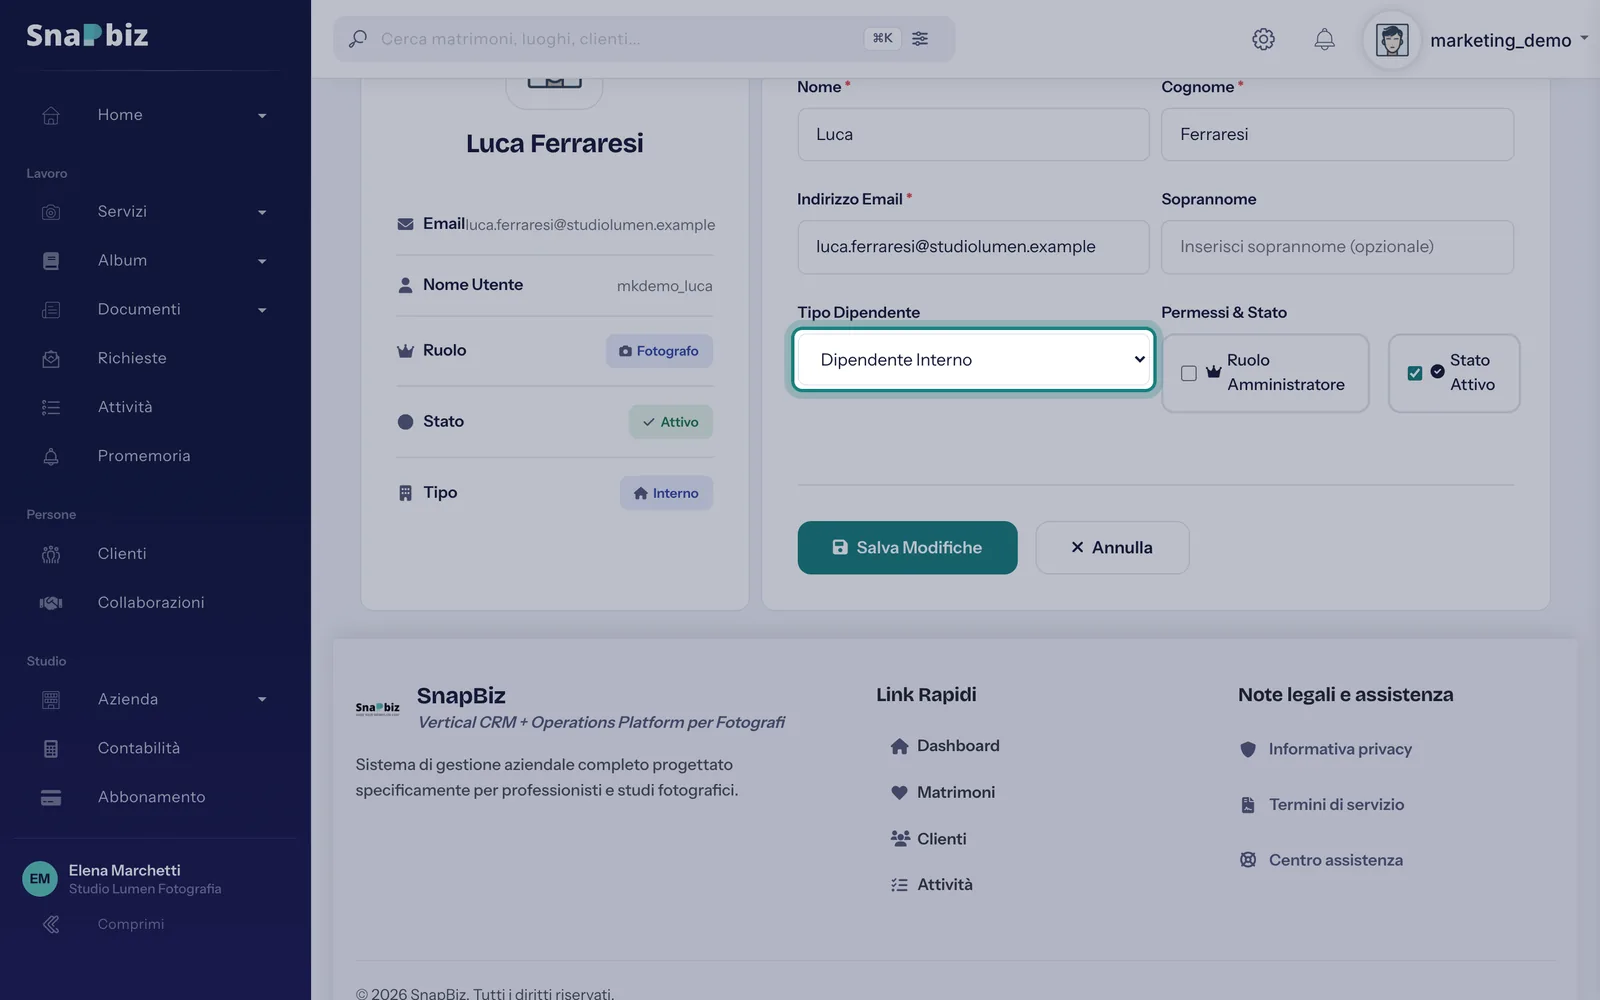The height and width of the screenshot is (1000, 1600).
Task: Click the Richieste sidebar icon
Action: pos(51,358)
